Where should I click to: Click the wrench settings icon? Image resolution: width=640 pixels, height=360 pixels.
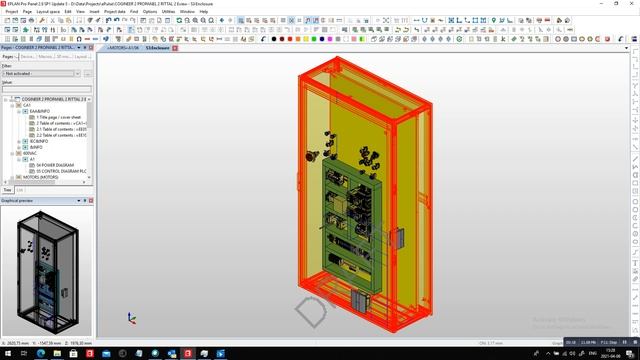tap(42, 20)
